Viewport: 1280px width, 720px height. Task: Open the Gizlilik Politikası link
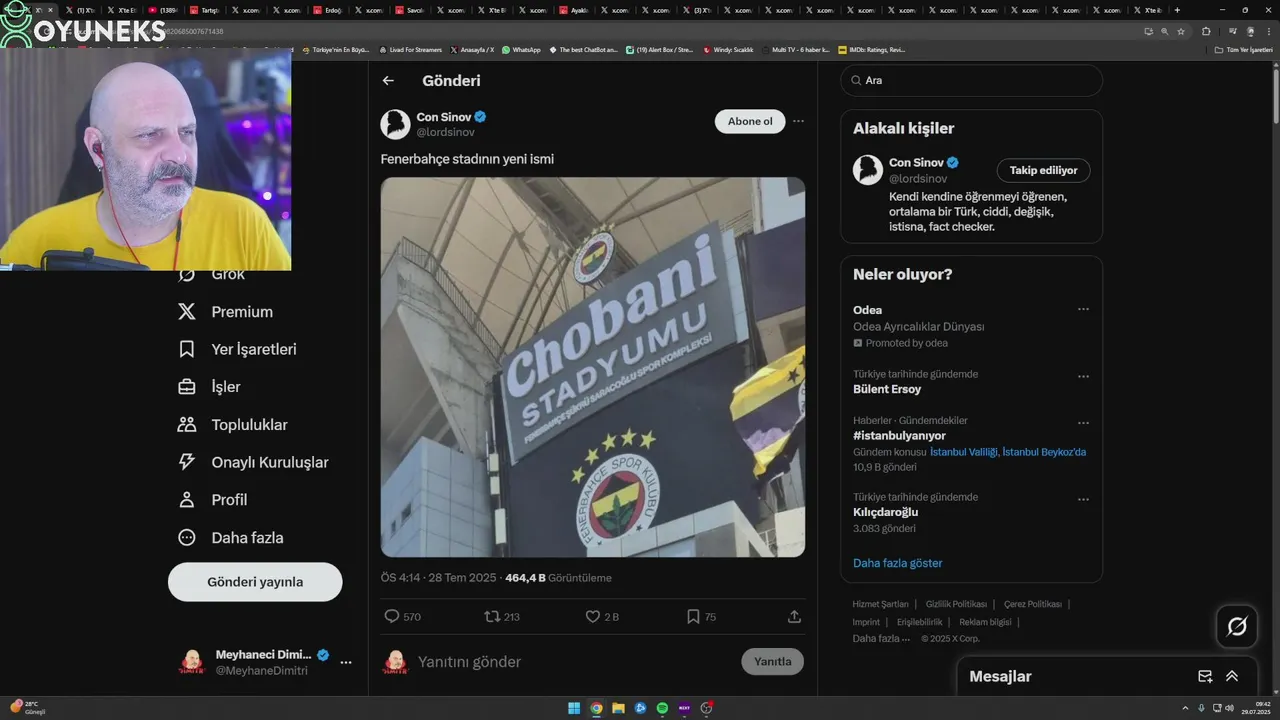[x=956, y=604]
